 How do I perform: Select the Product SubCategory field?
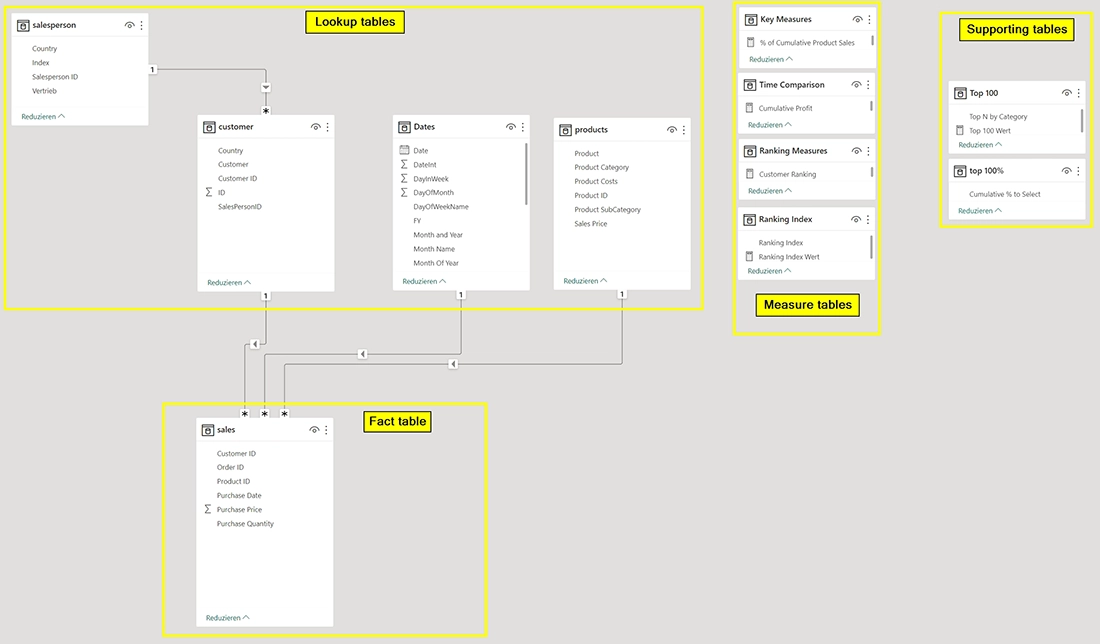tap(608, 210)
